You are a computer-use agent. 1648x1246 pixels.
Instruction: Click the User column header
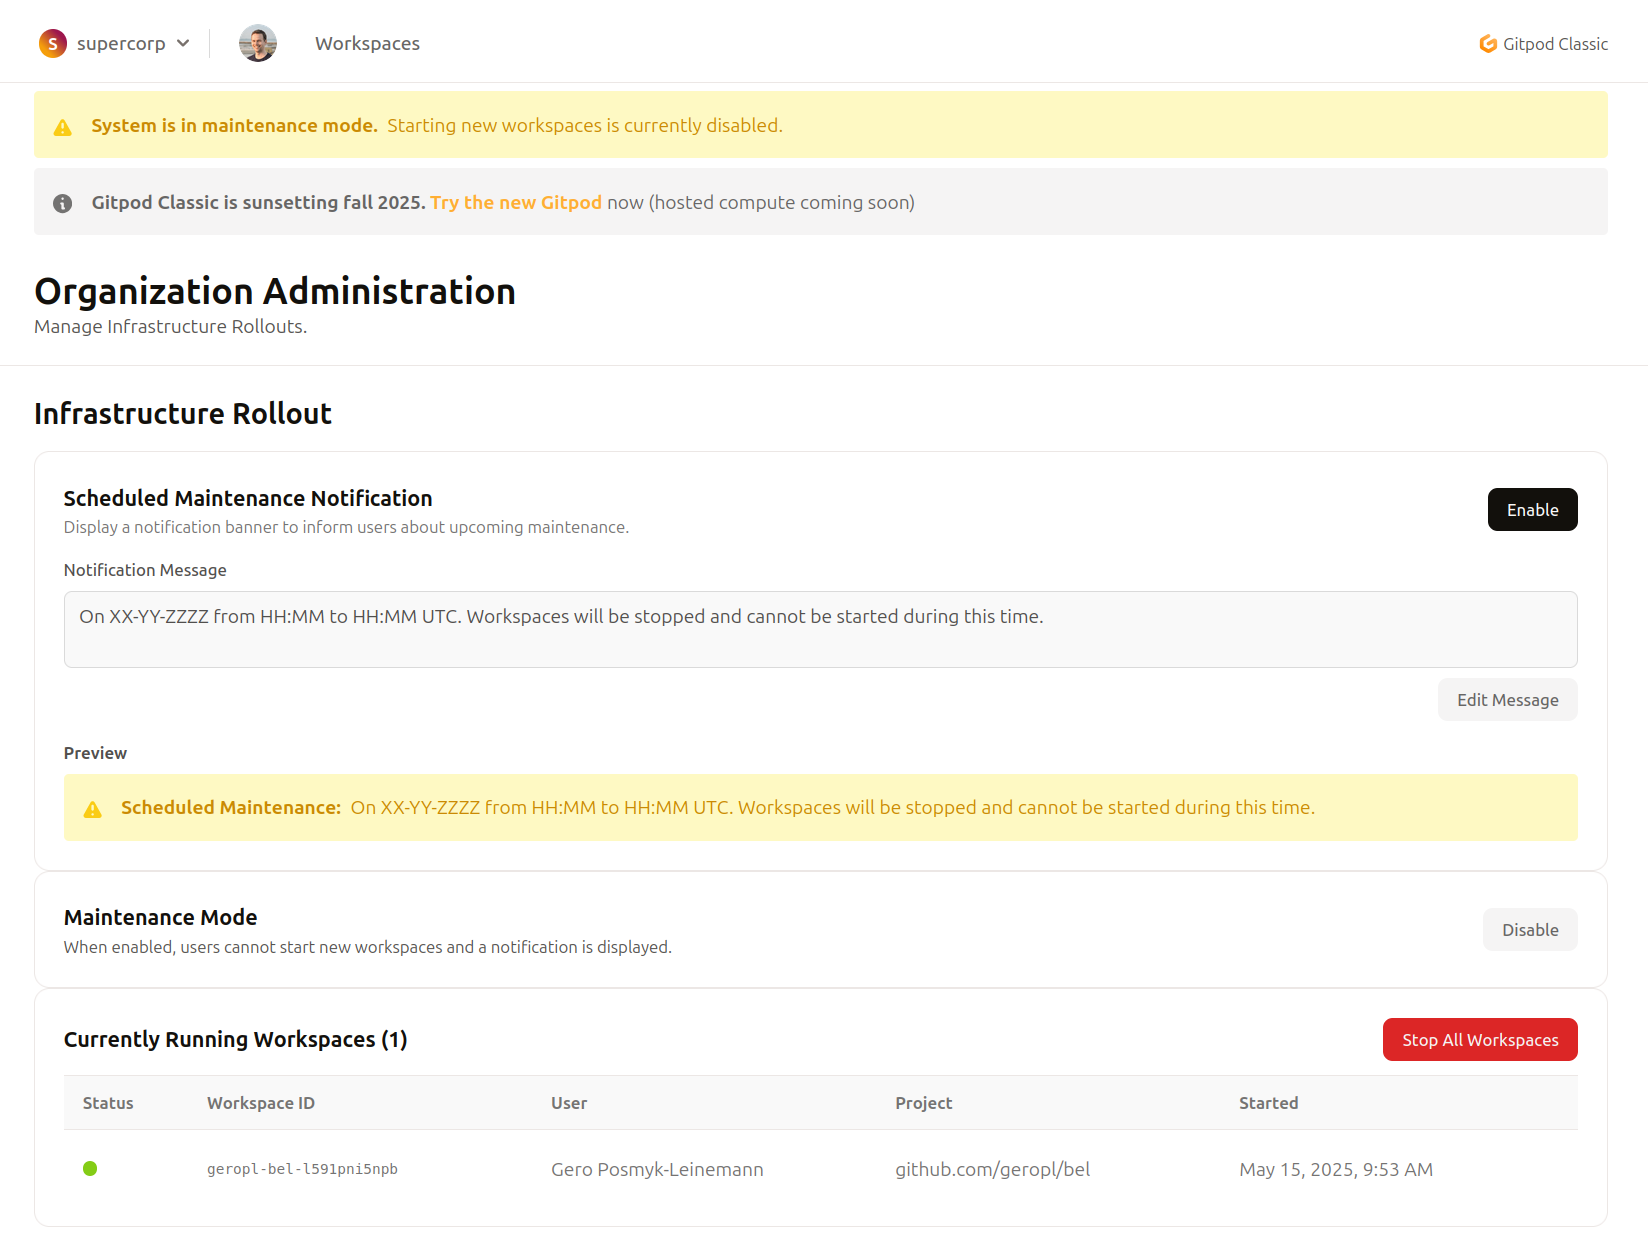pos(569,1103)
